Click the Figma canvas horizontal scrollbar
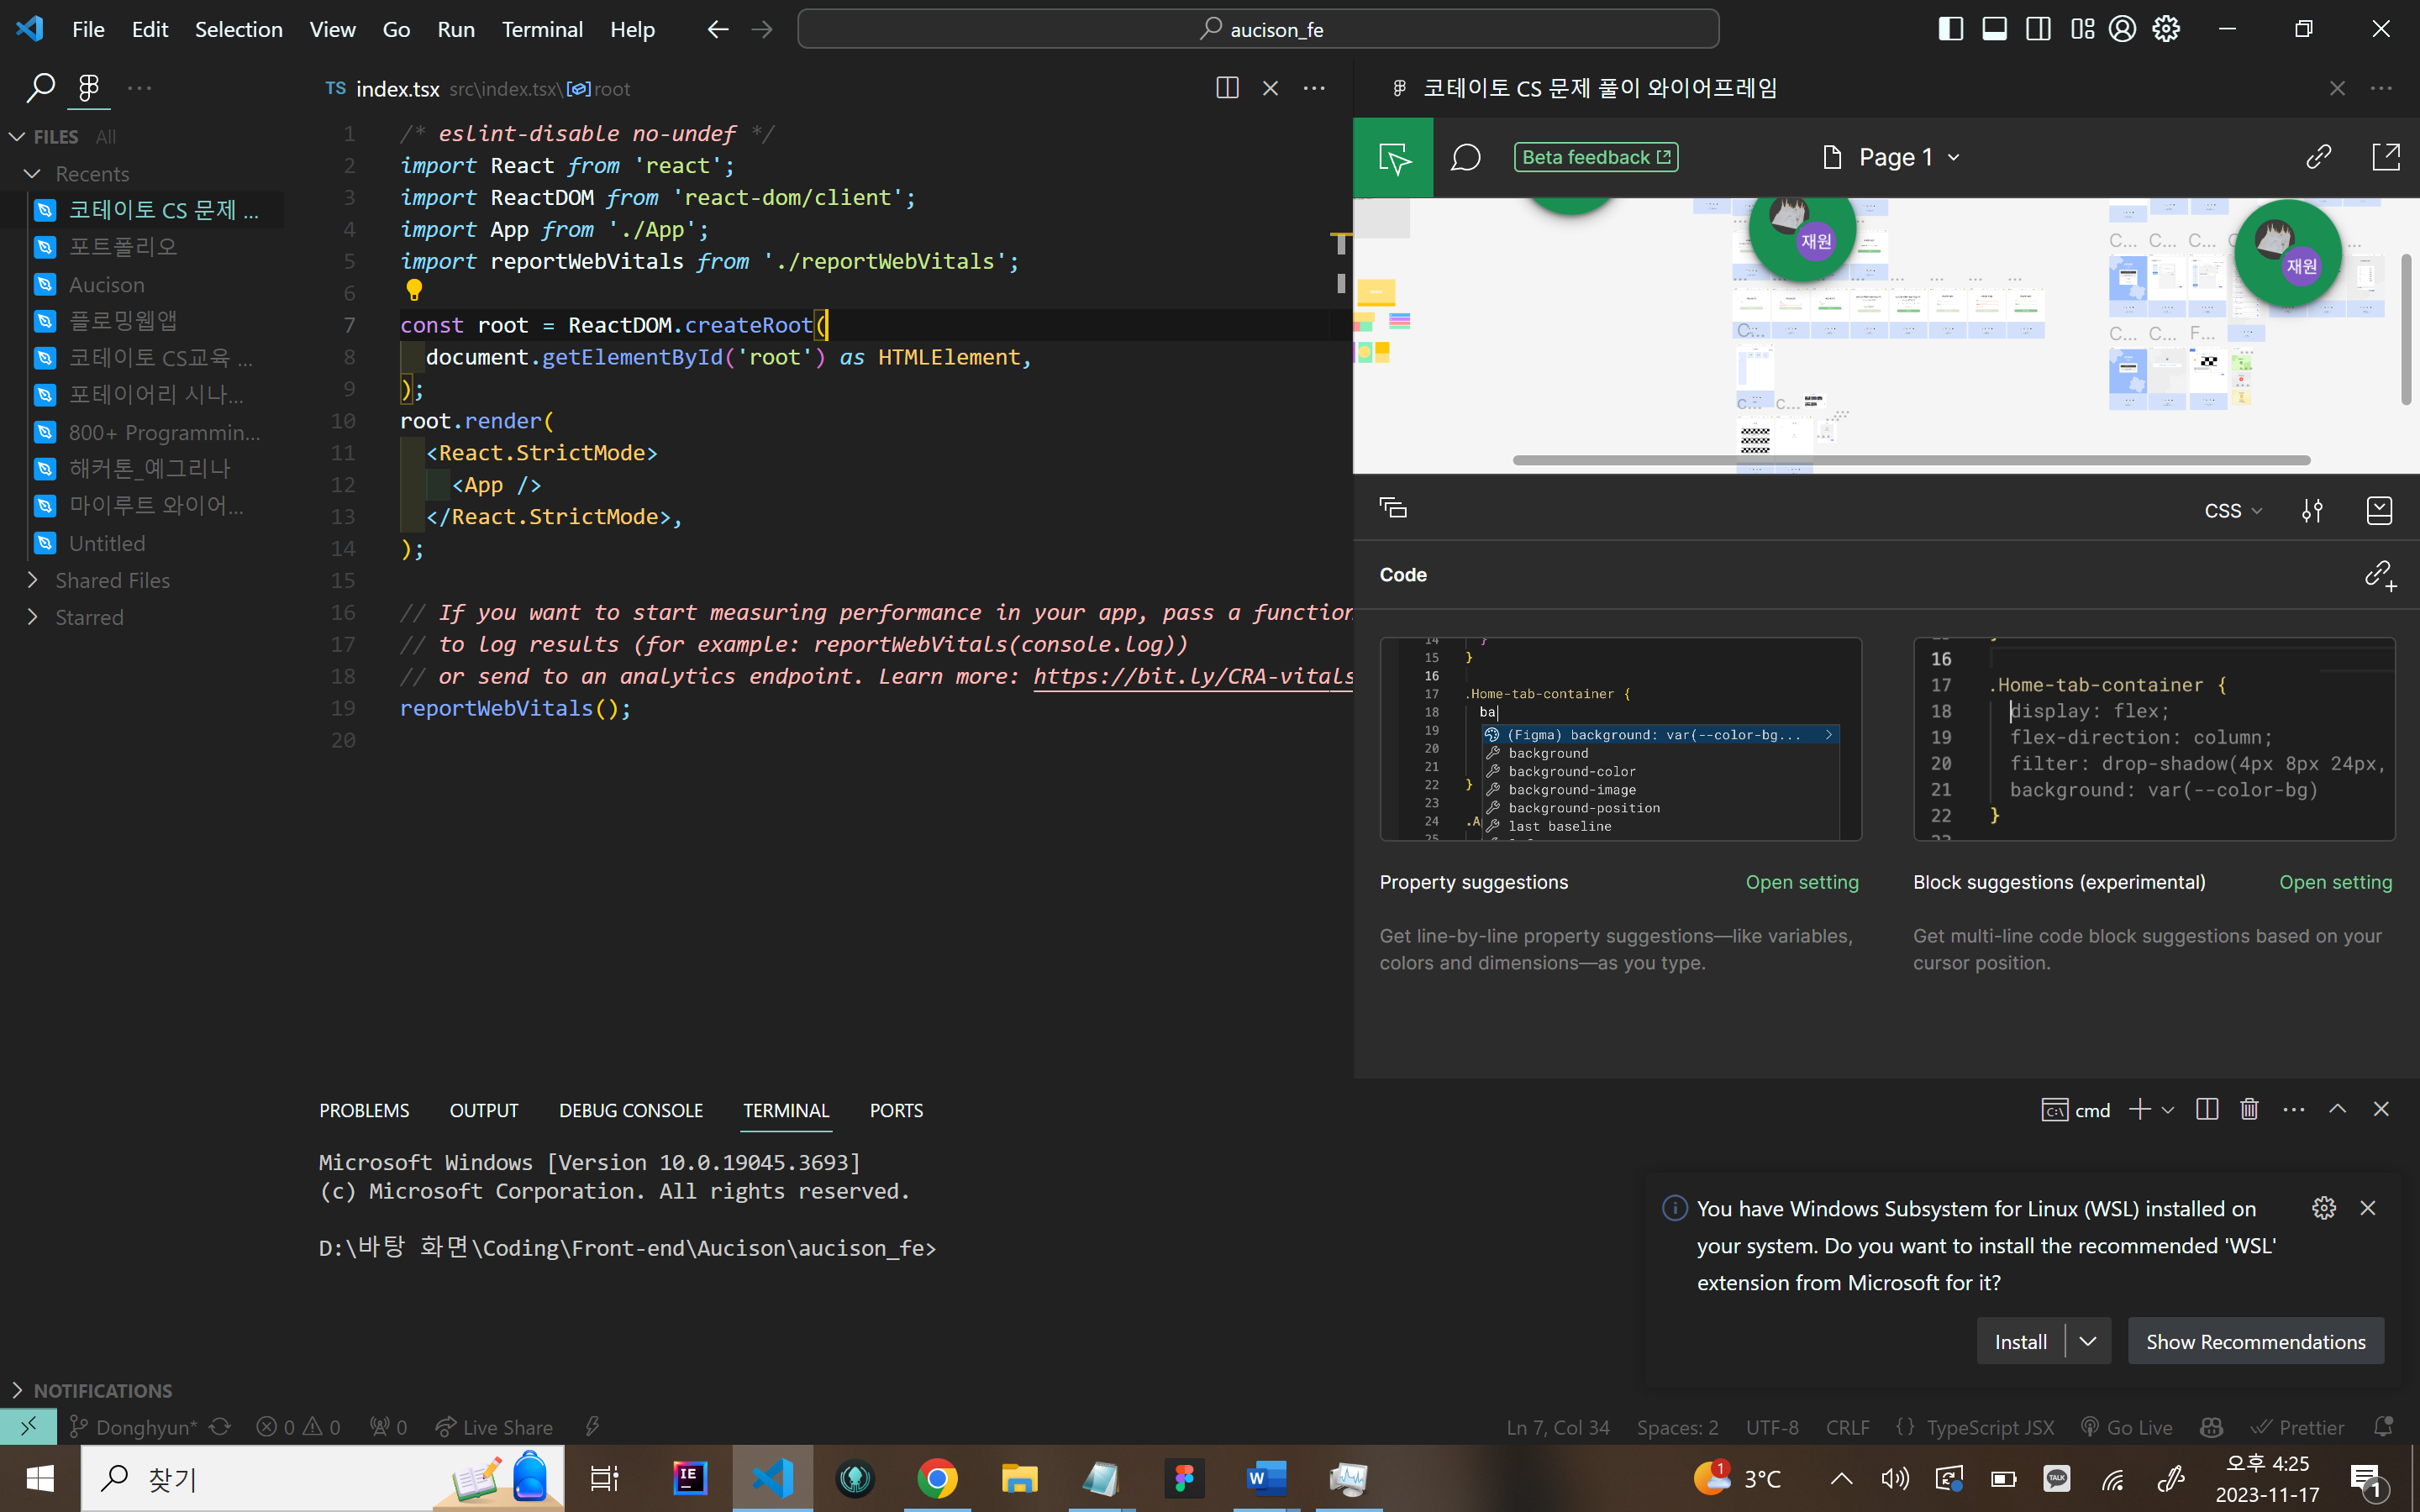 [x=1910, y=460]
